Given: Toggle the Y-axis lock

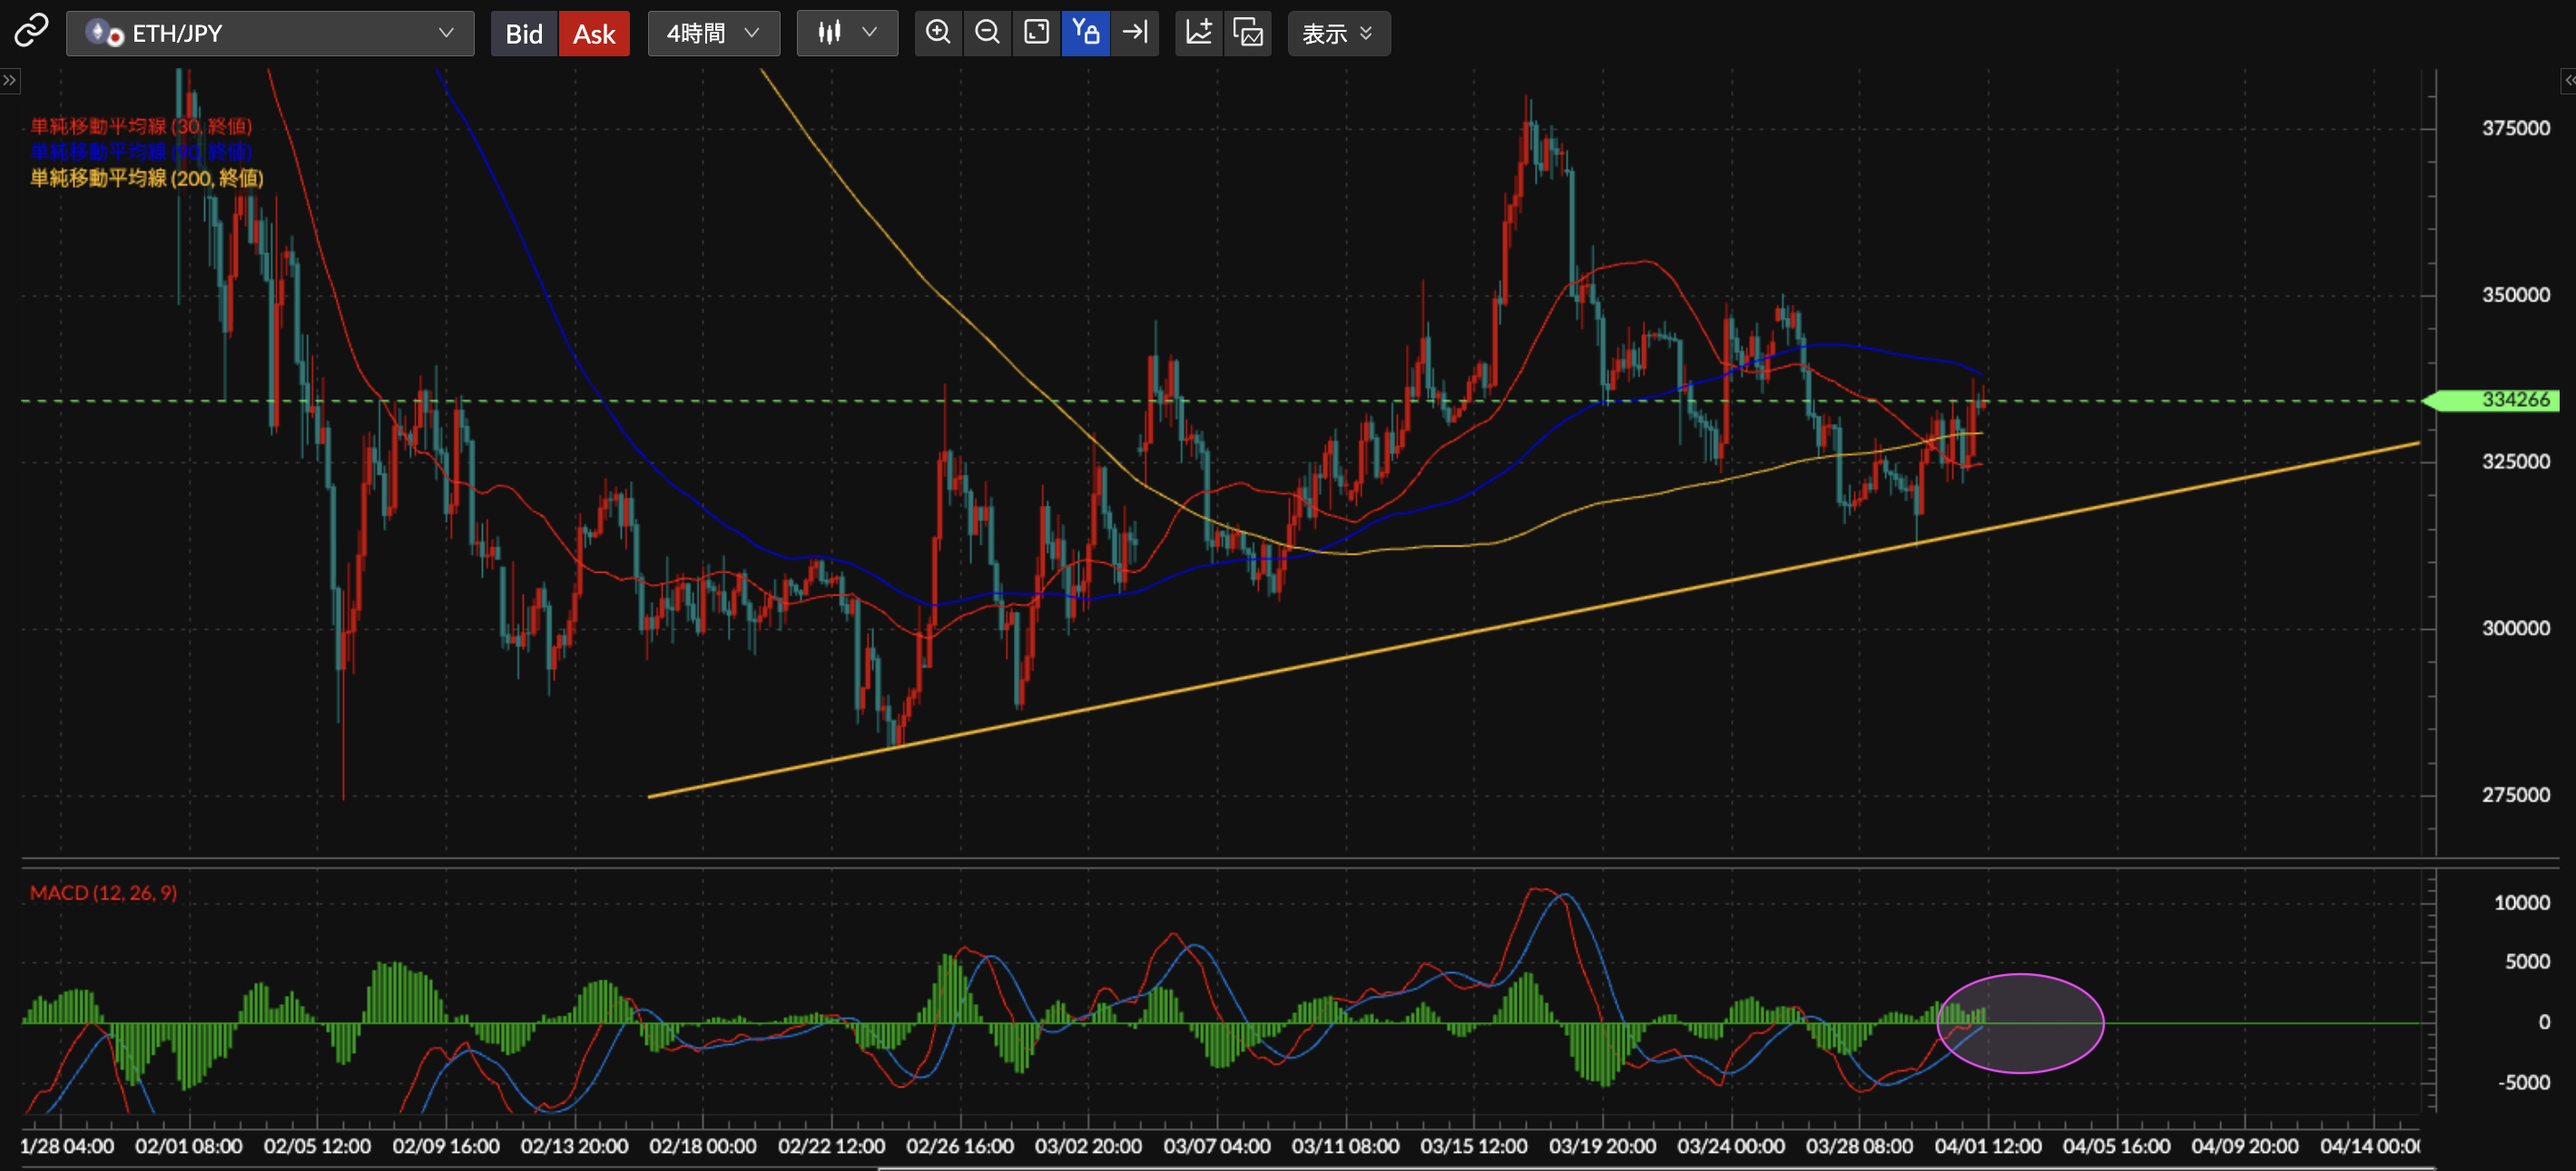Looking at the screenshot, I should click(1086, 33).
